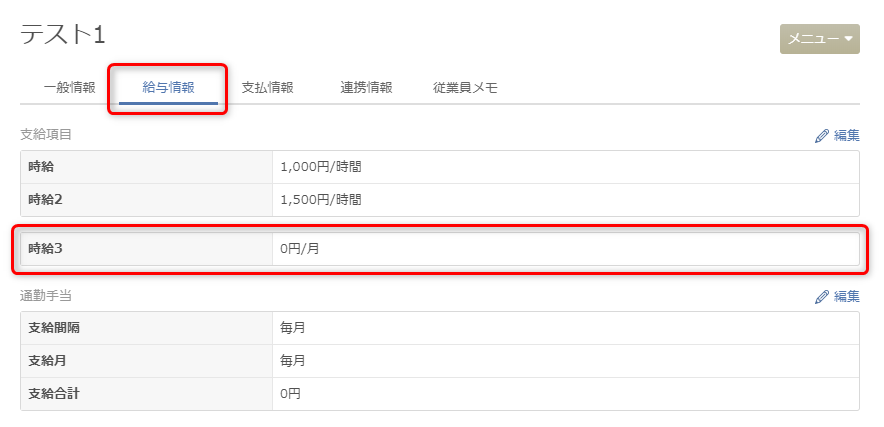Click the pencil icon beside 支給項目 section

coord(822,136)
